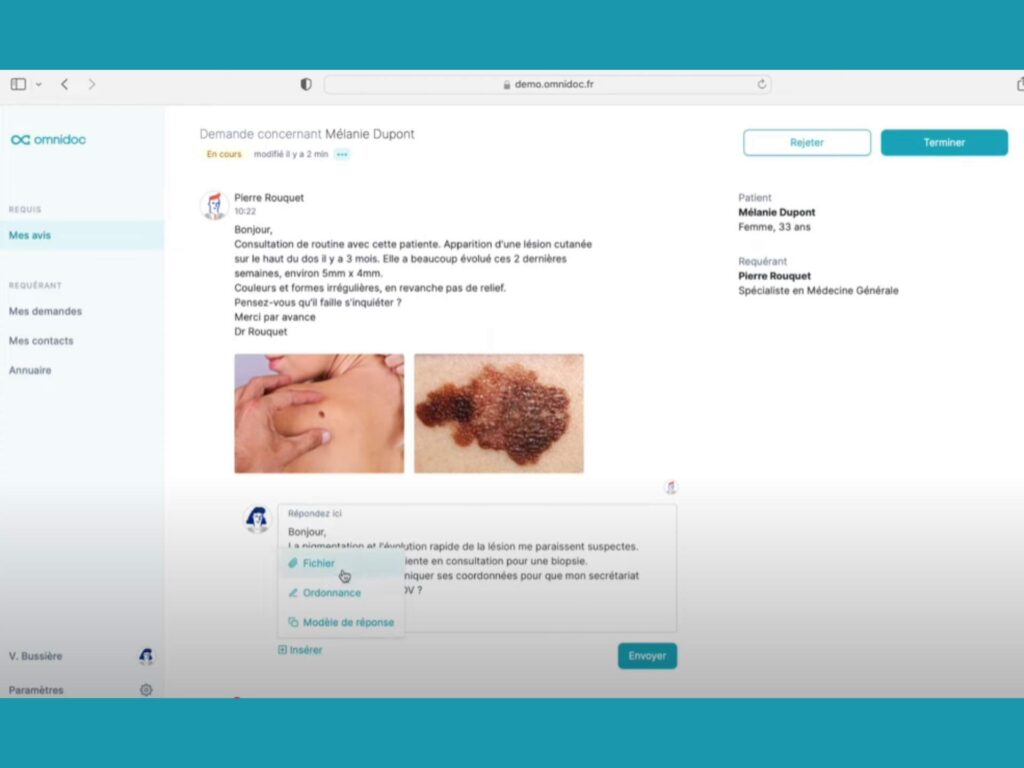Screen dimensions: 1024x768
Task: Select the Spécialiste en Médecine Générale text
Action: (818, 291)
